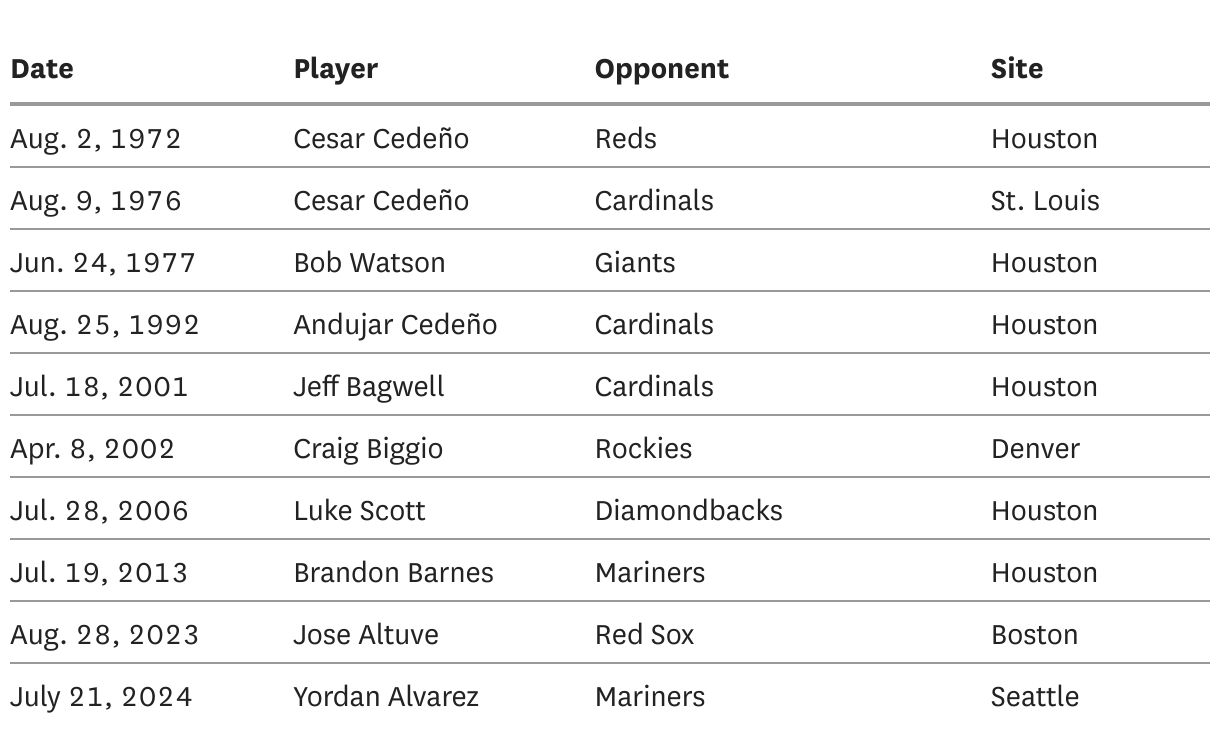The image size is (1220, 734).
Task: Click the Bob Watson player cell
Action: click(369, 262)
